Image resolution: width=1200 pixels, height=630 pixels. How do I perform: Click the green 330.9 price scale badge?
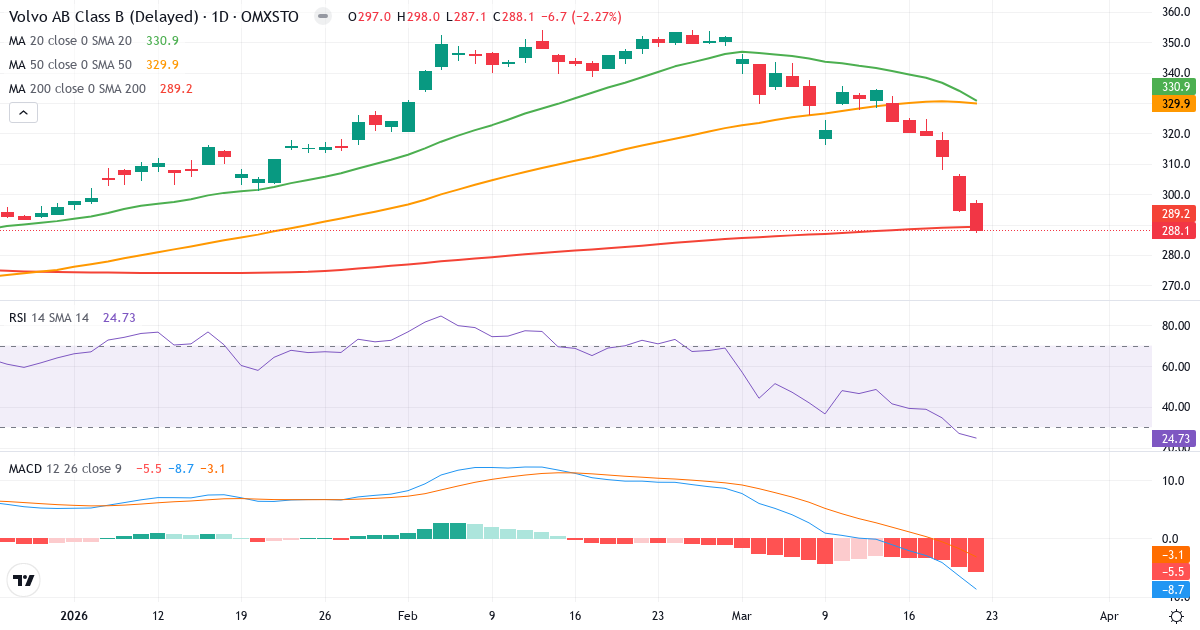tap(1172, 87)
